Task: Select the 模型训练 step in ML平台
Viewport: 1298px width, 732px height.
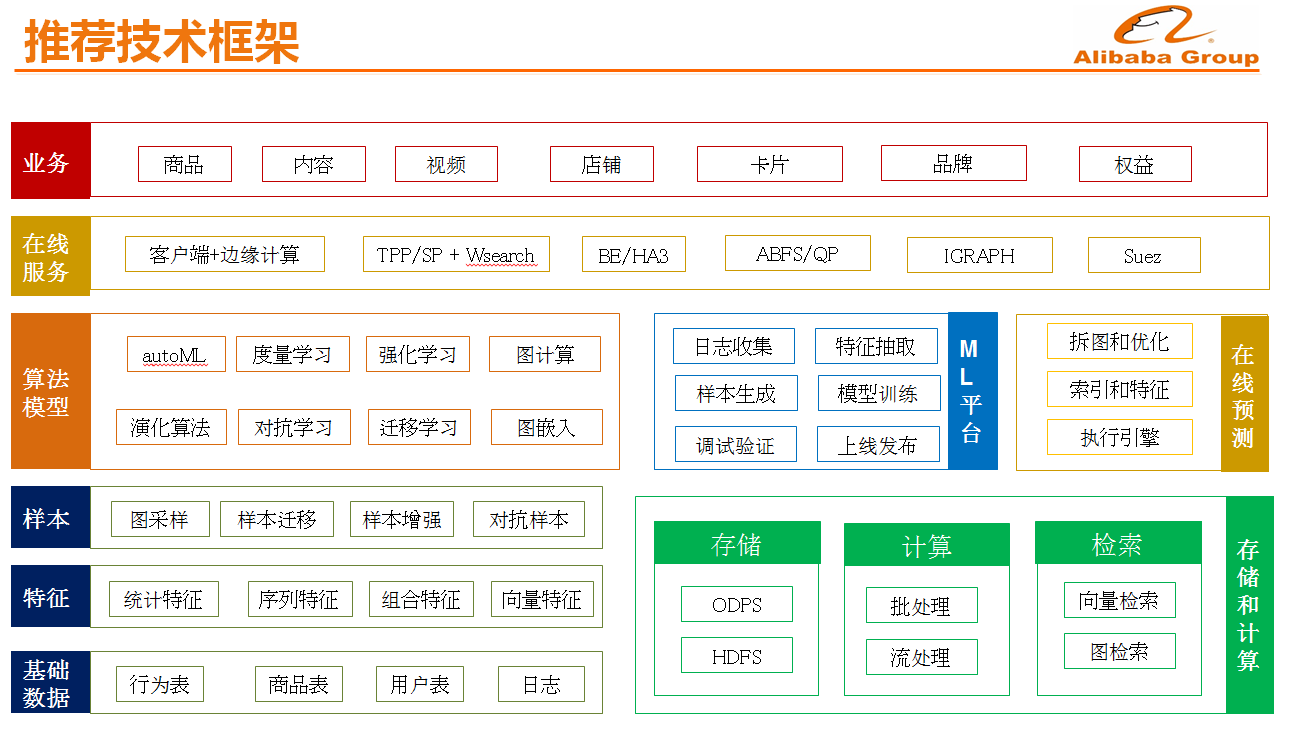Action: click(879, 393)
